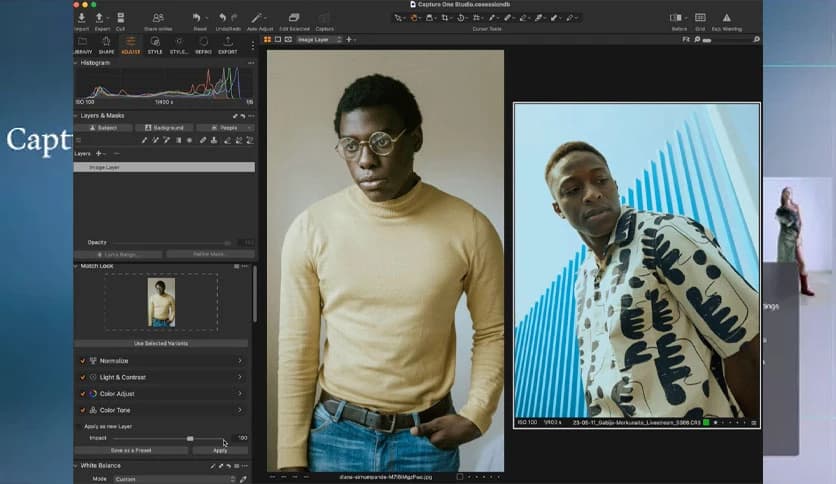Switch to the Adjust tool tab
The height and width of the screenshot is (484, 836).
(x=131, y=45)
